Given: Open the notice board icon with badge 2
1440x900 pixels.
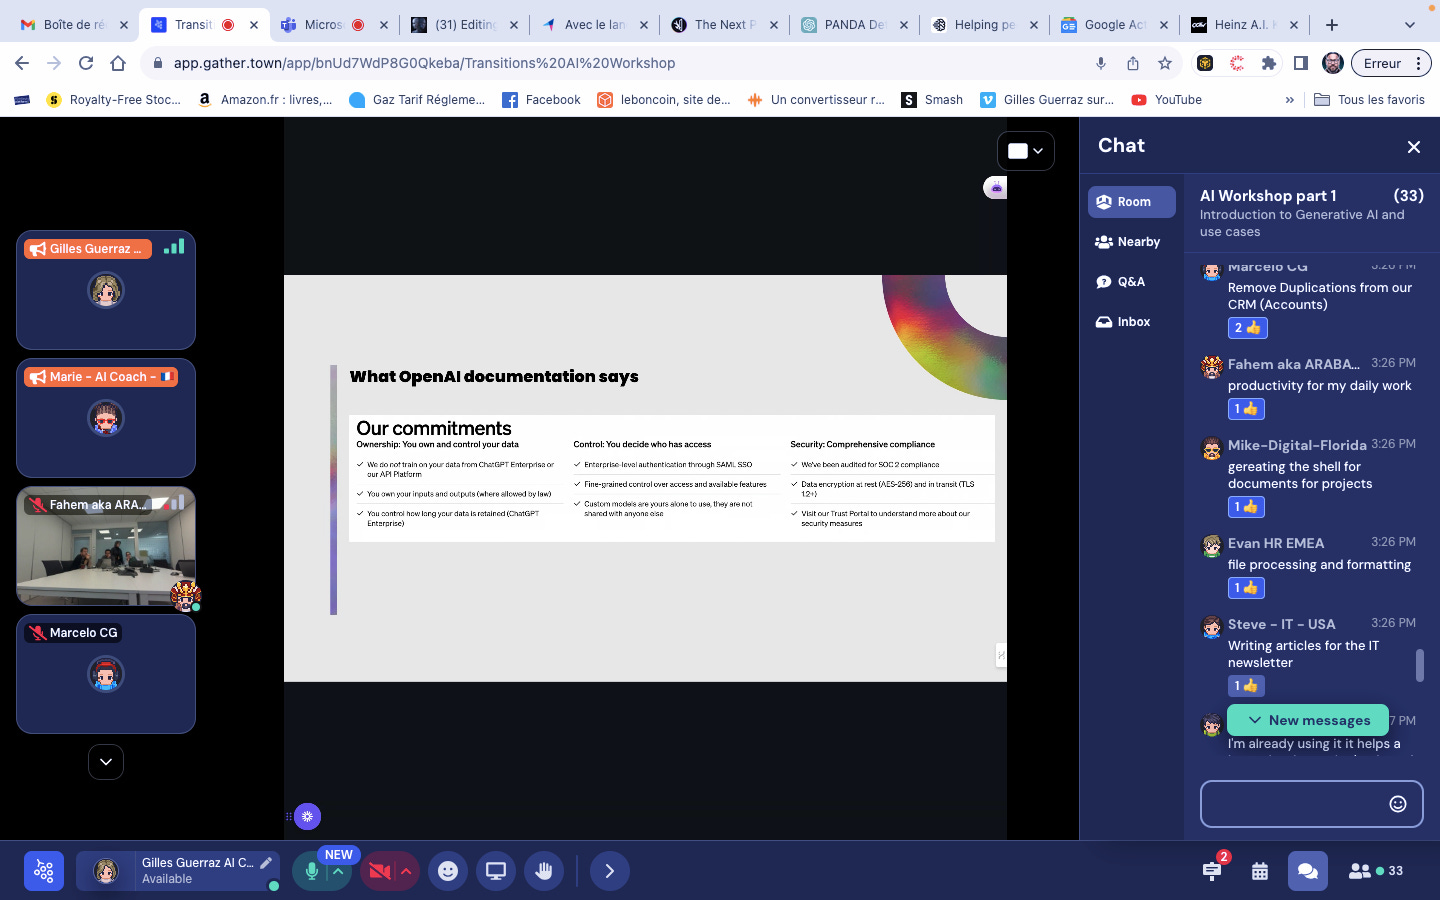Looking at the screenshot, I should coord(1212,871).
